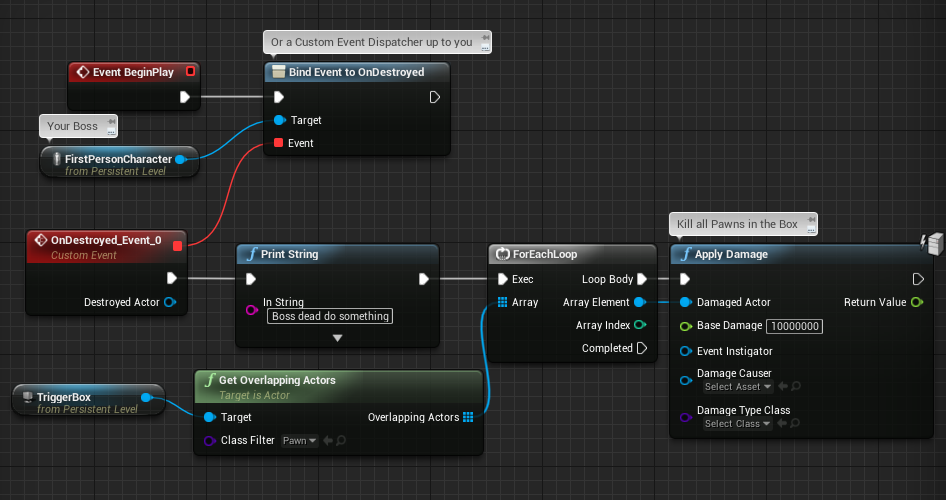Click Print String input exec pin
The height and width of the screenshot is (500, 946).
point(251,279)
